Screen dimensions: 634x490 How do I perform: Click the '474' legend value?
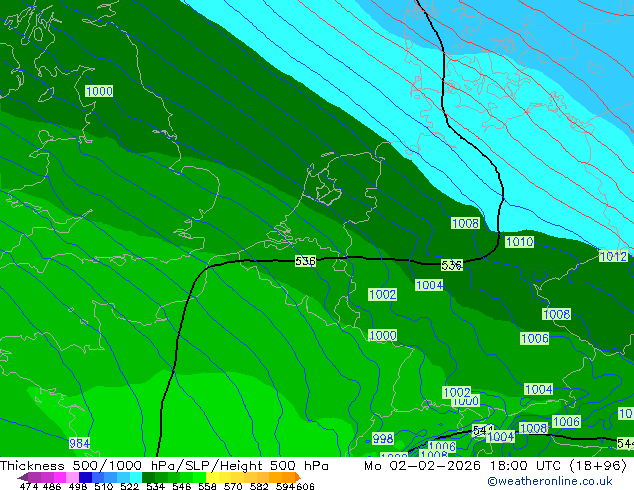(x=29, y=486)
